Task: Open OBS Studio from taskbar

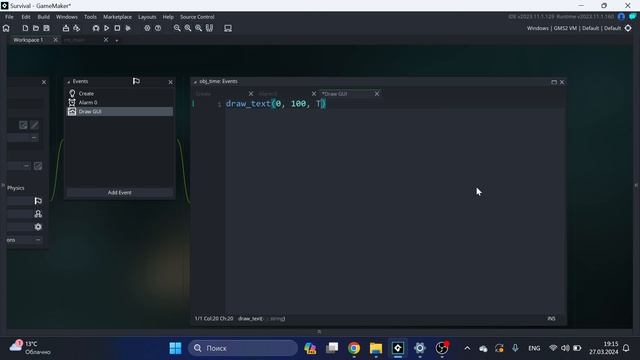Action: (x=442, y=348)
